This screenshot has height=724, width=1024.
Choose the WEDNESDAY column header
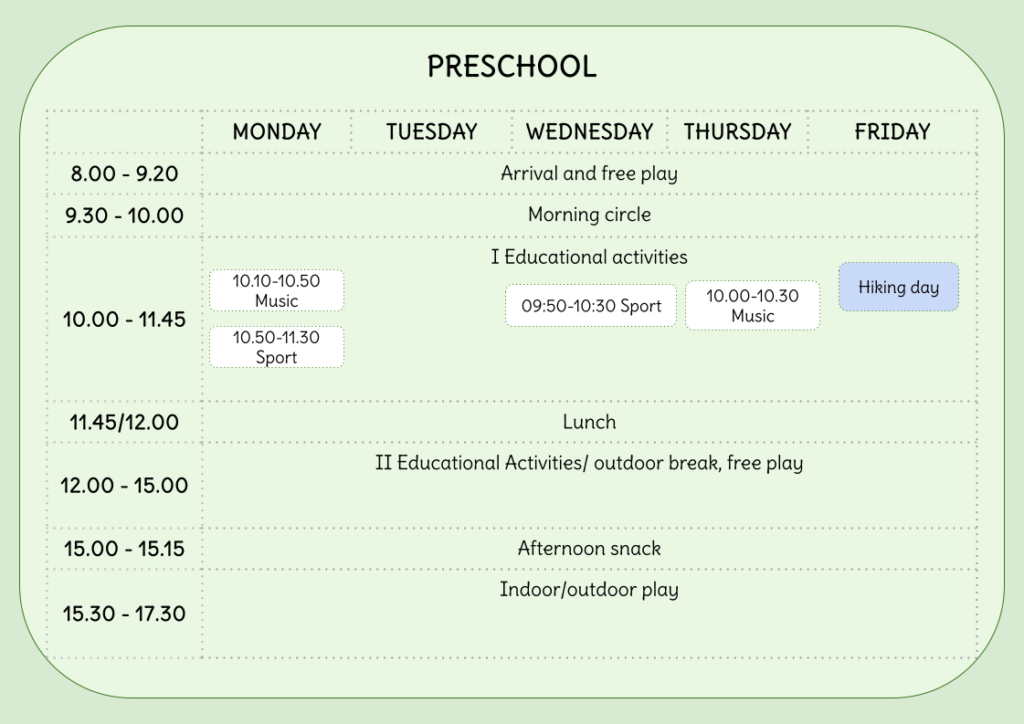(589, 132)
